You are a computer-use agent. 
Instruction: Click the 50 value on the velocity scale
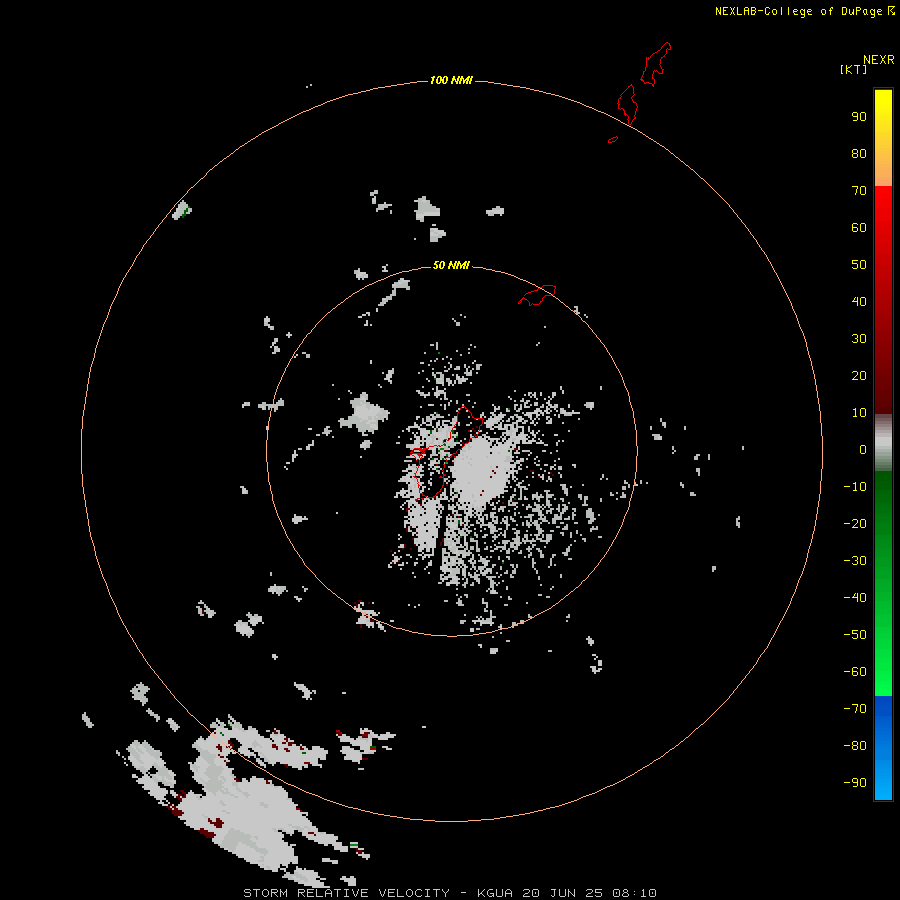(859, 265)
